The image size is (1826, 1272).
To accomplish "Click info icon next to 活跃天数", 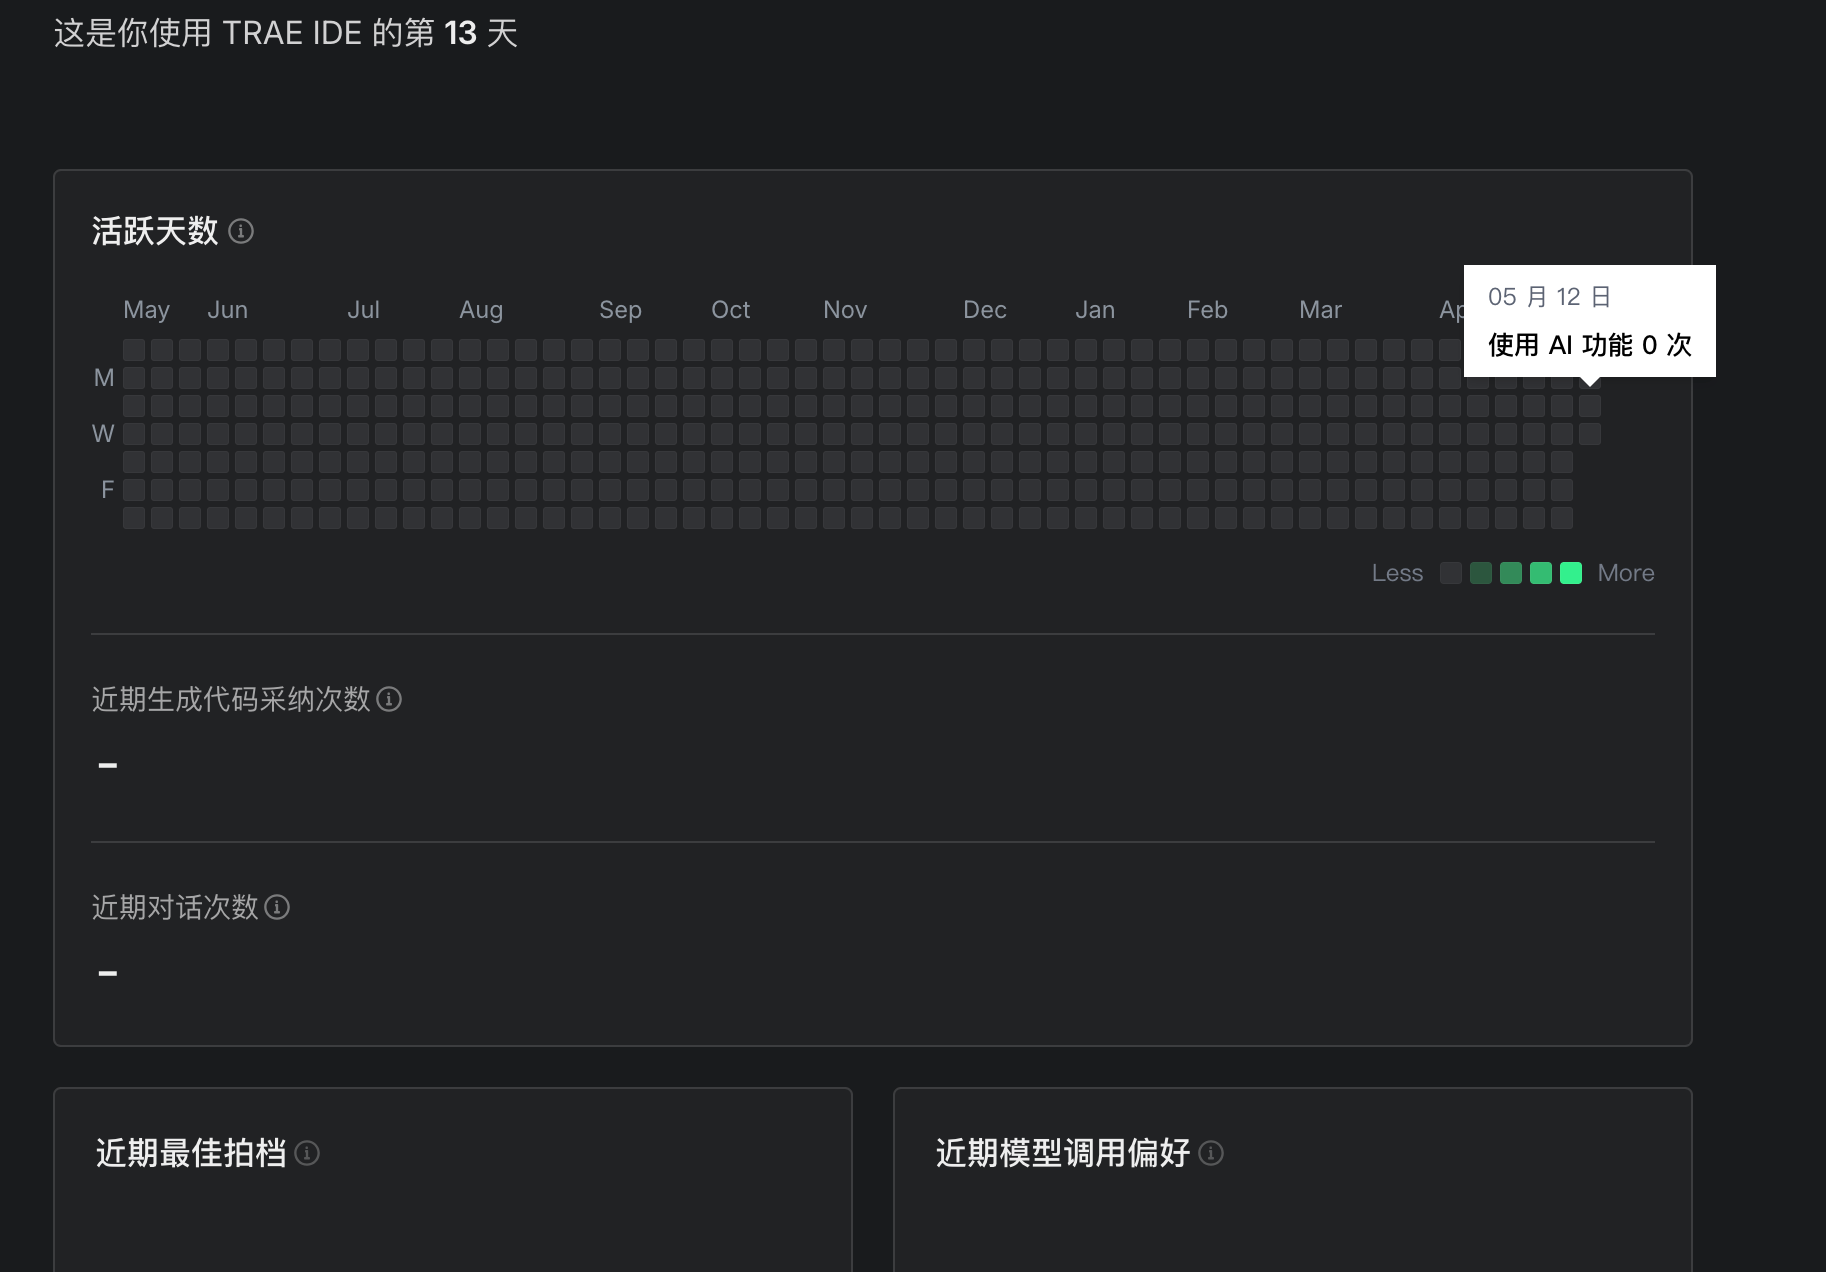I will click(x=241, y=231).
